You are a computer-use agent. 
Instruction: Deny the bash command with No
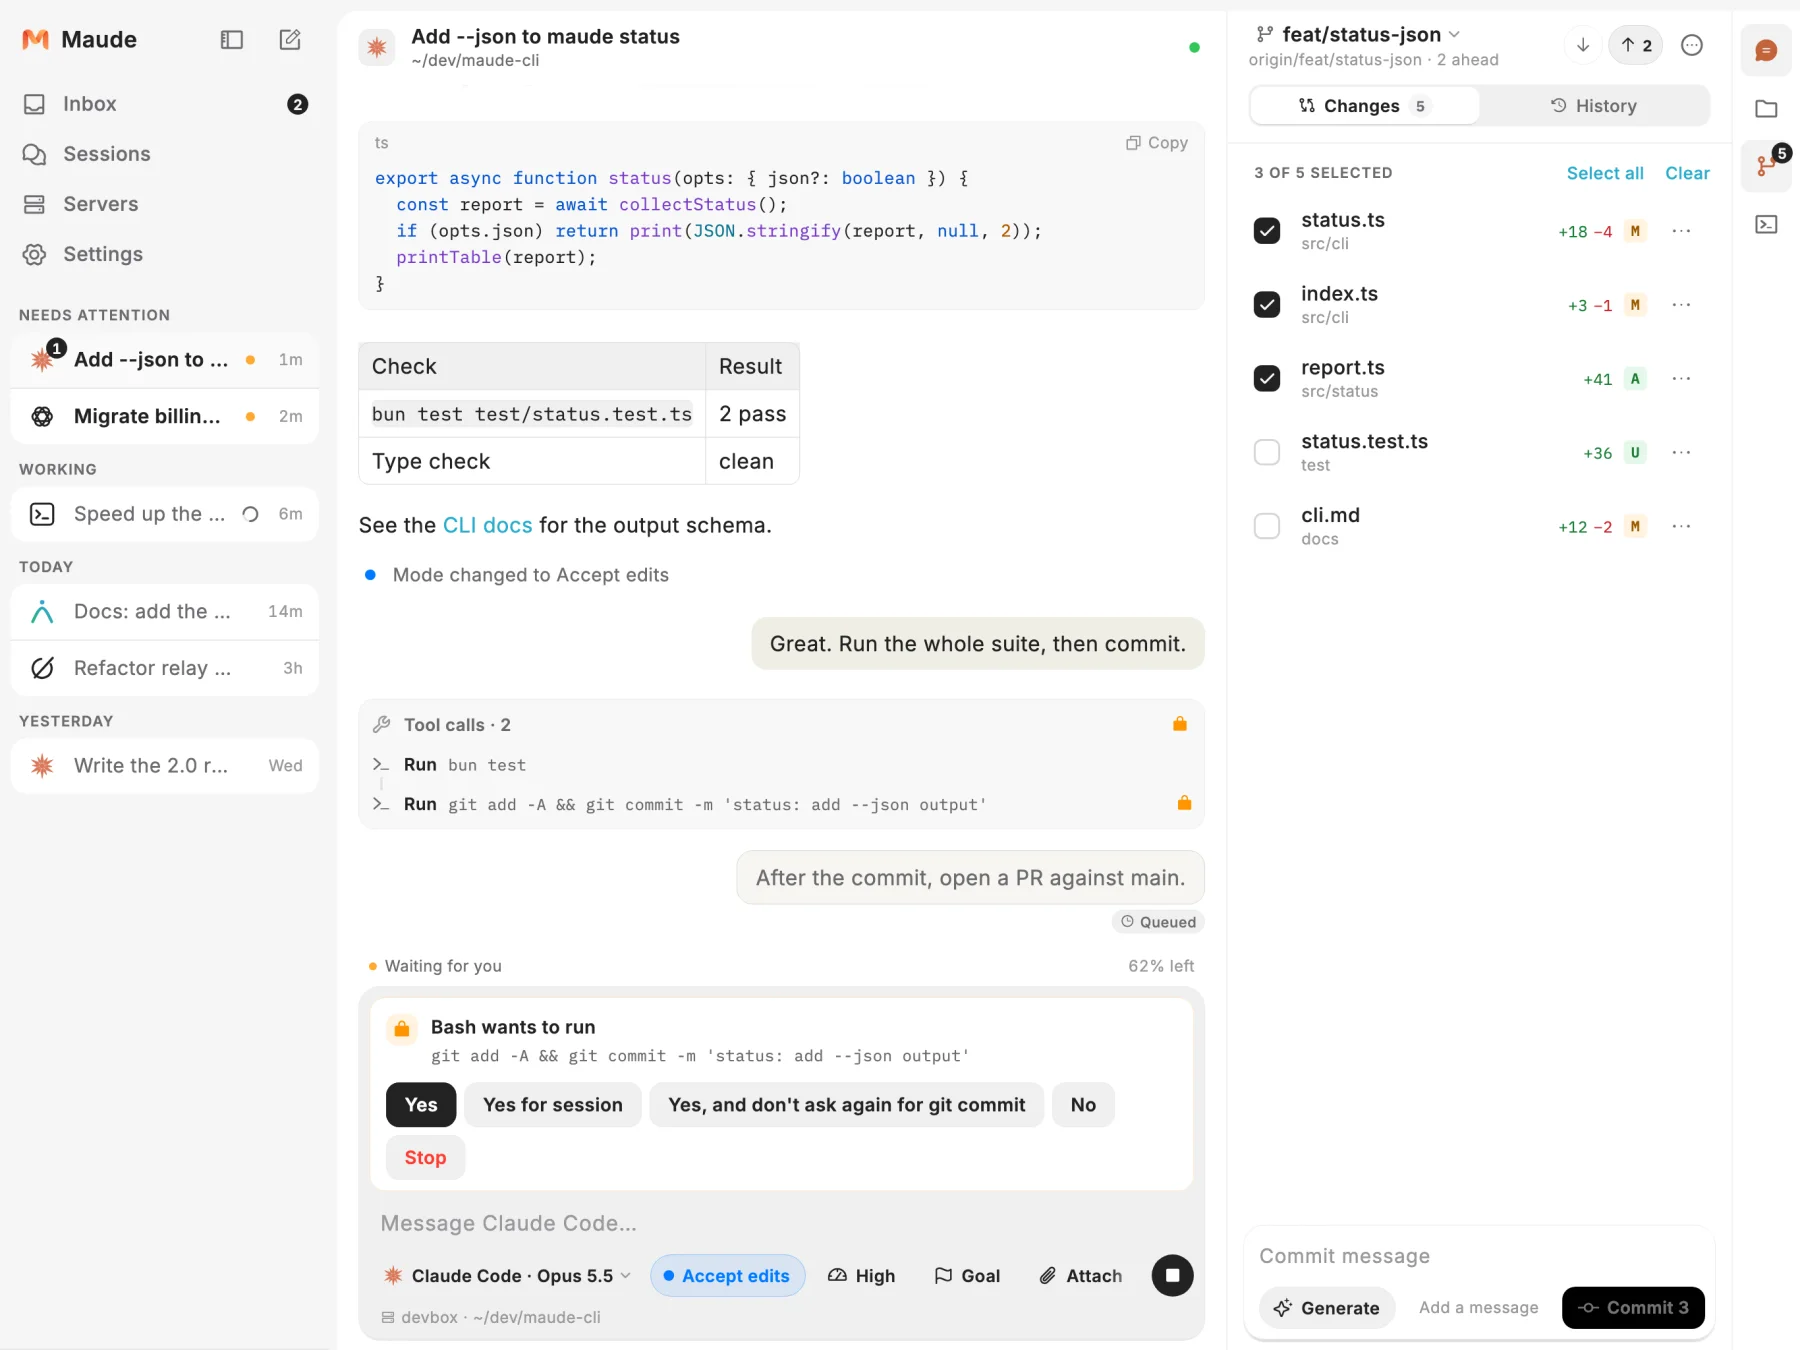pyautogui.click(x=1083, y=1105)
